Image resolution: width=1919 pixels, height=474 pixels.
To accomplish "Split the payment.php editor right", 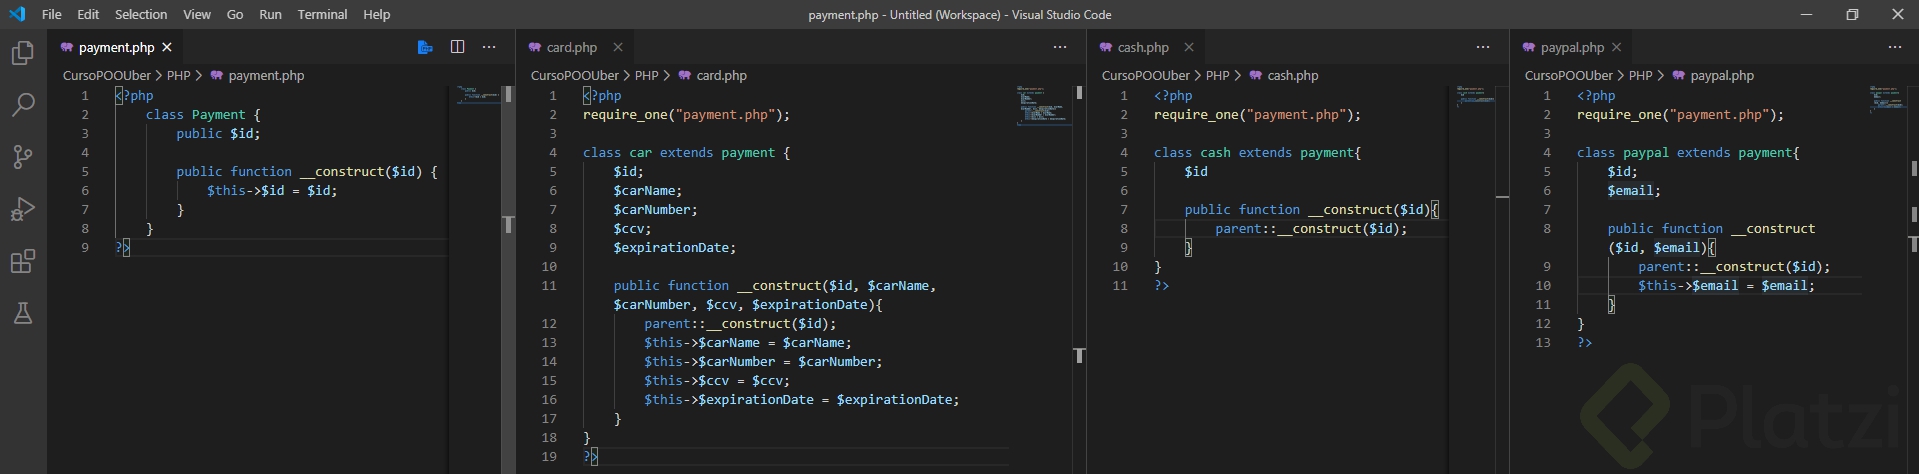I will (x=457, y=47).
